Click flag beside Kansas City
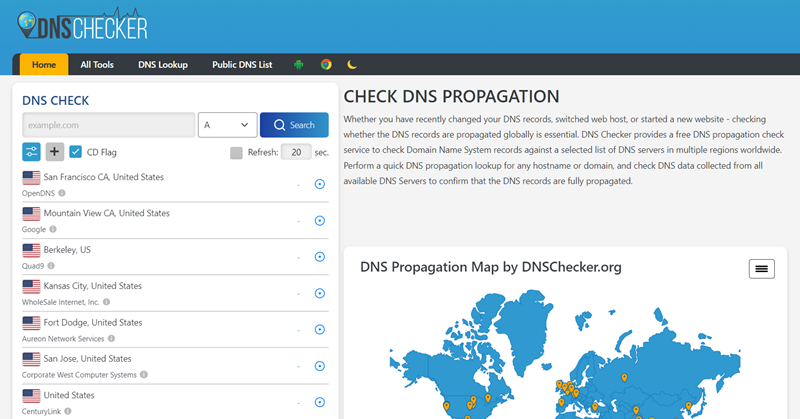This screenshot has width=800, height=419. click(31, 286)
